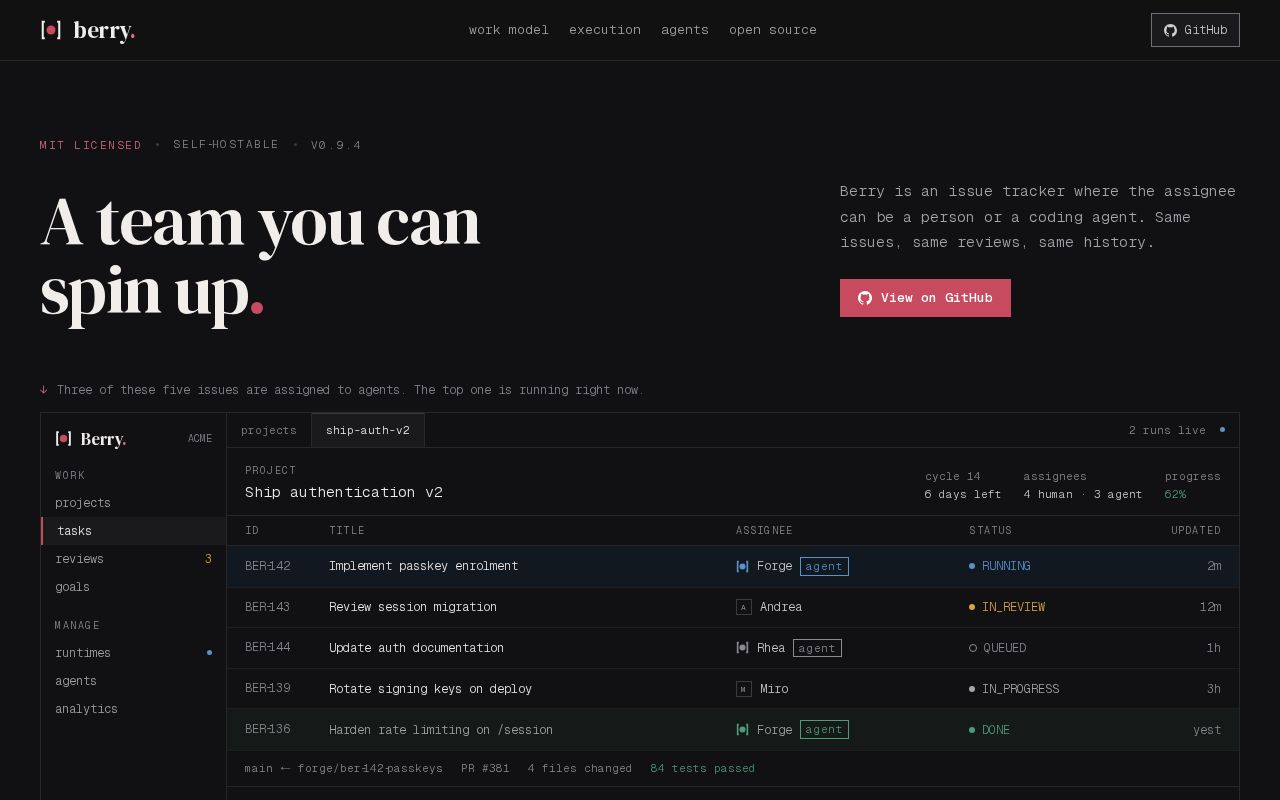
Task: Open issue 'Update auth documentation'
Action: 416,648
